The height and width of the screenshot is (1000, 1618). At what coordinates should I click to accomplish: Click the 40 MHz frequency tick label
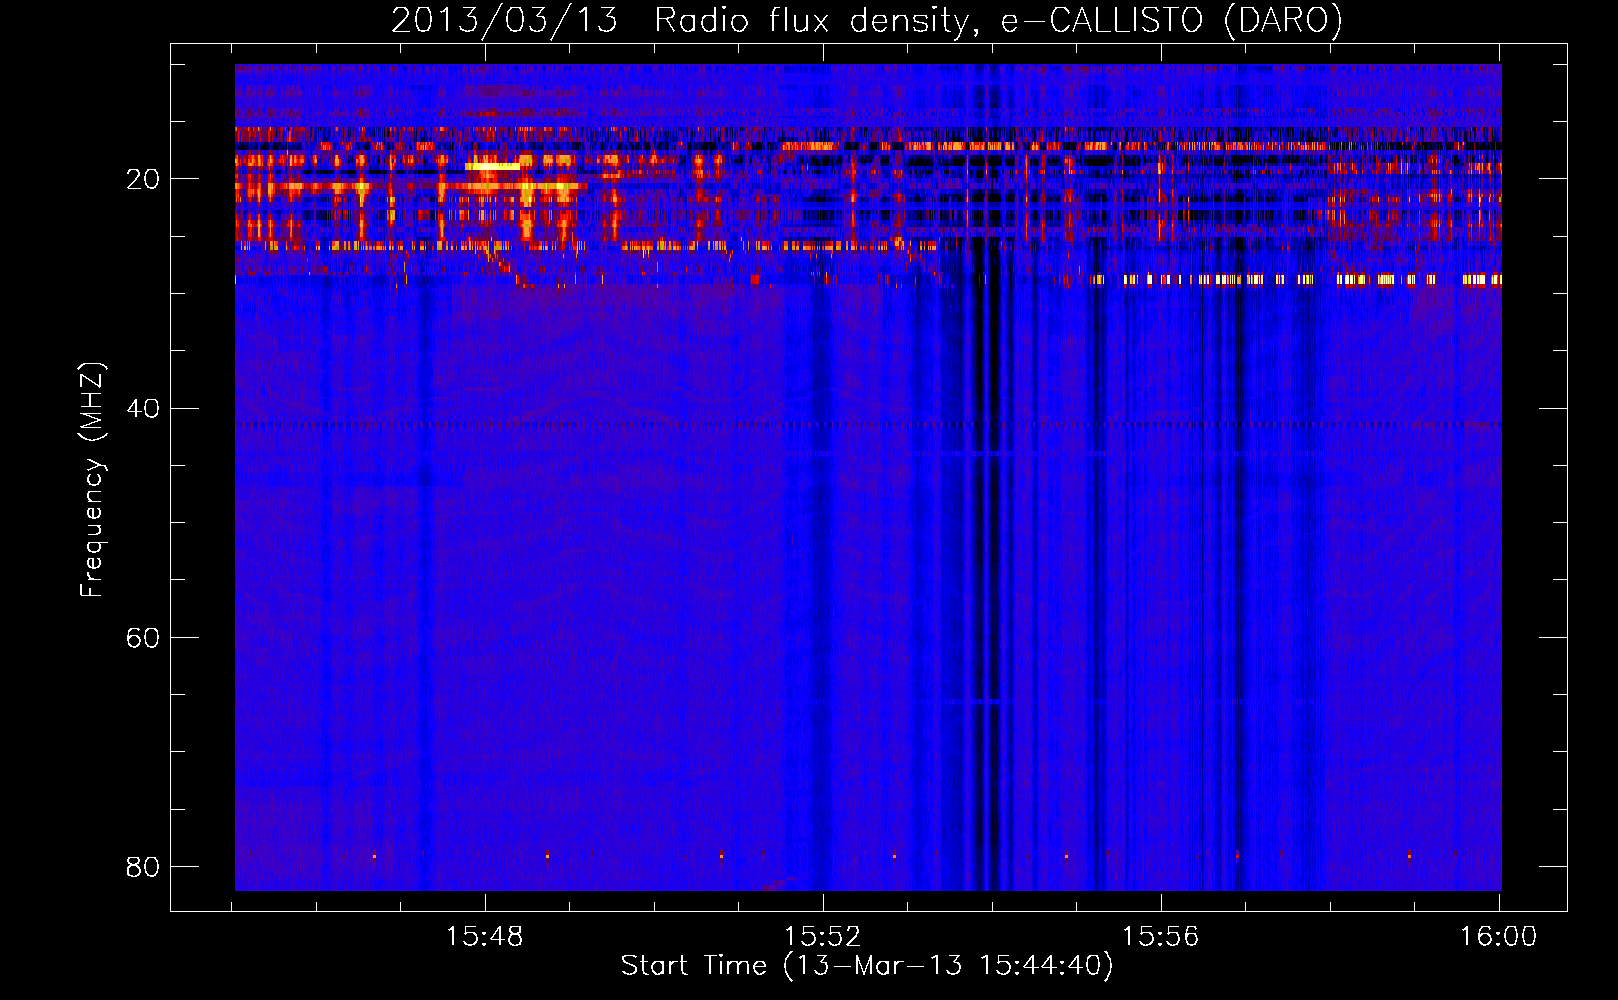click(x=142, y=408)
